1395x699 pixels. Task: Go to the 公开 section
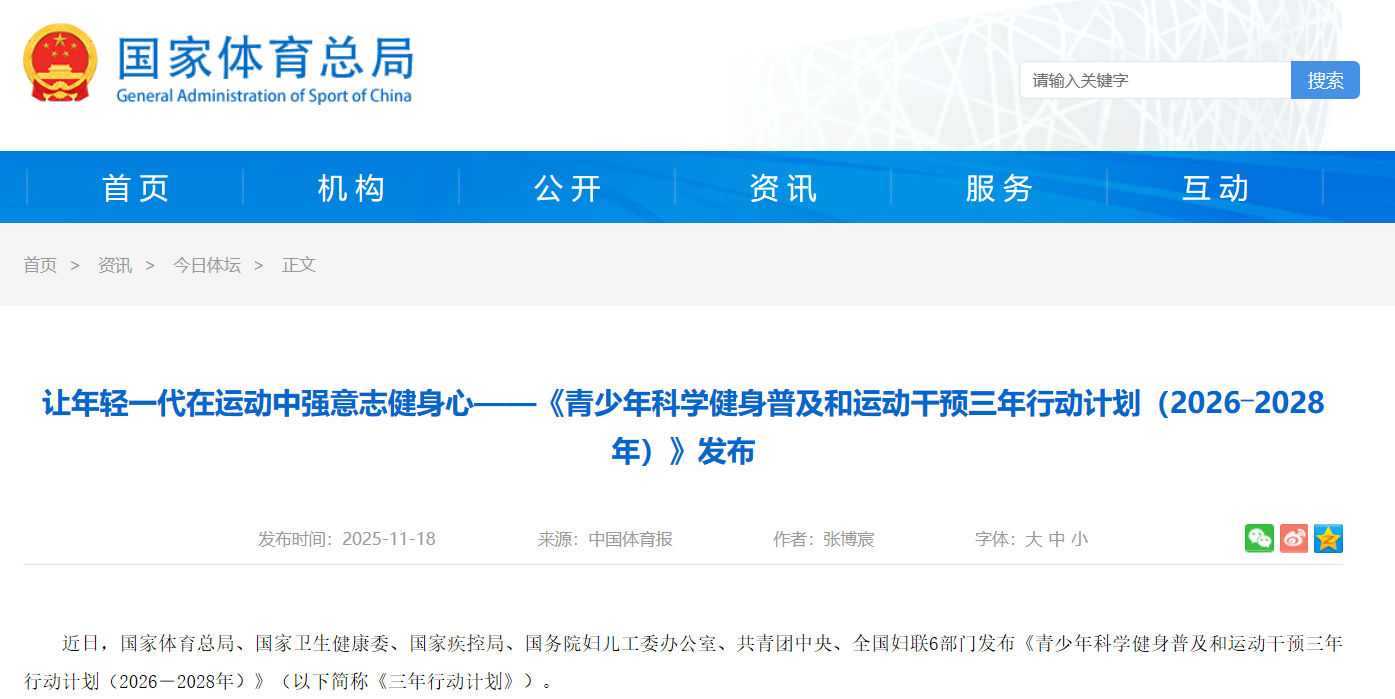pyautogui.click(x=568, y=188)
